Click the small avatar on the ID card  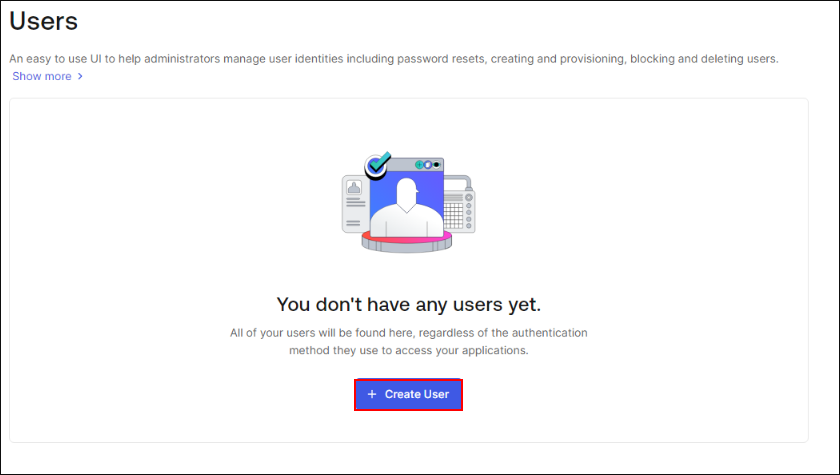tap(354, 188)
